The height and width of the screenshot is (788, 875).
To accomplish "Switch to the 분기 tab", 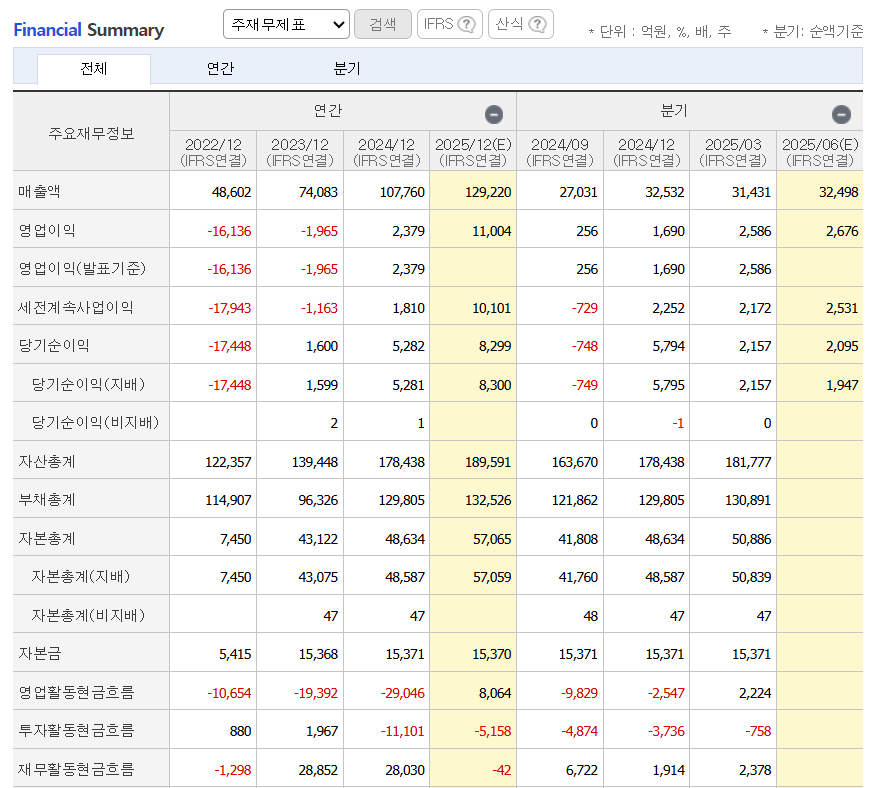I will click(347, 69).
